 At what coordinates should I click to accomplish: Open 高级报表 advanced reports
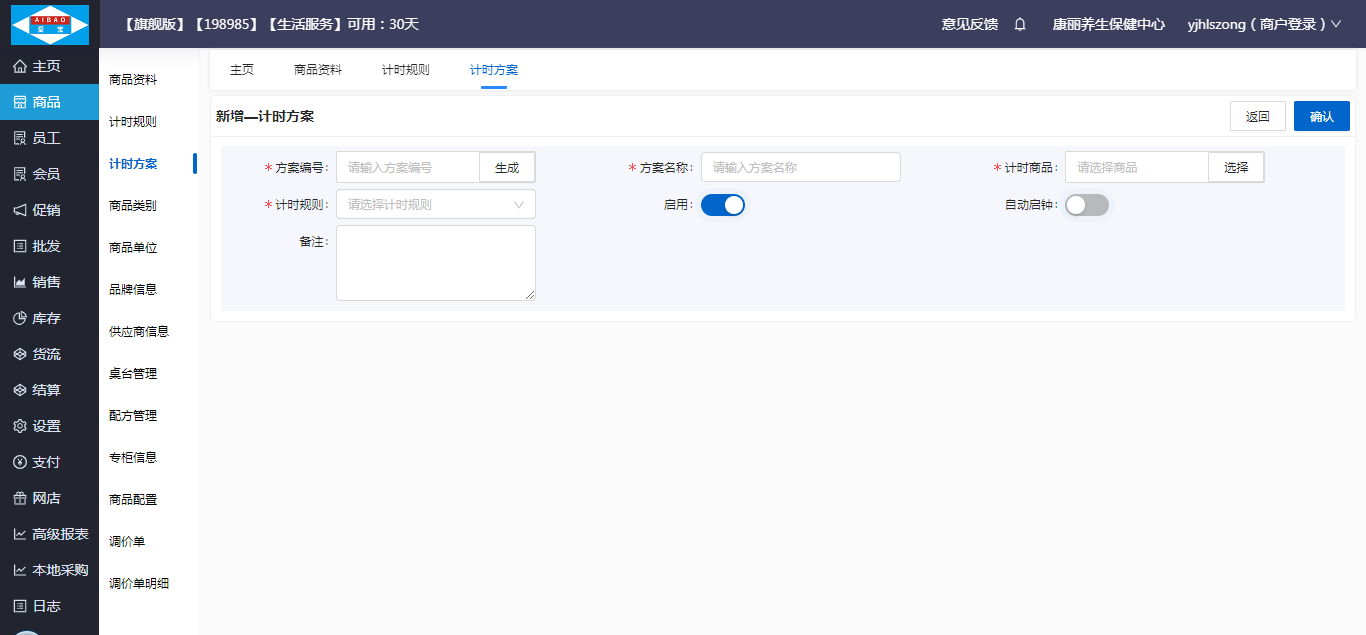coord(49,534)
